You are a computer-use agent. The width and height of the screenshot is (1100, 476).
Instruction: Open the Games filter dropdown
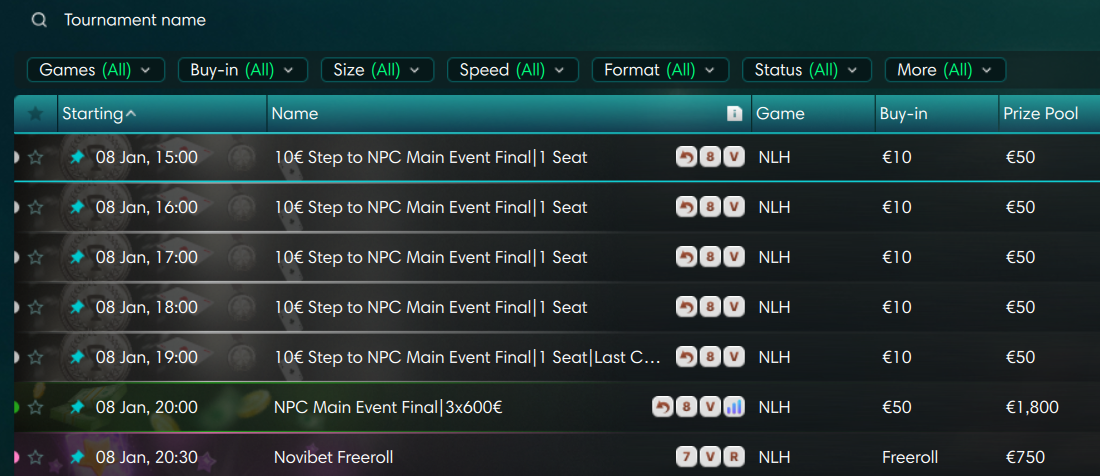coord(95,70)
